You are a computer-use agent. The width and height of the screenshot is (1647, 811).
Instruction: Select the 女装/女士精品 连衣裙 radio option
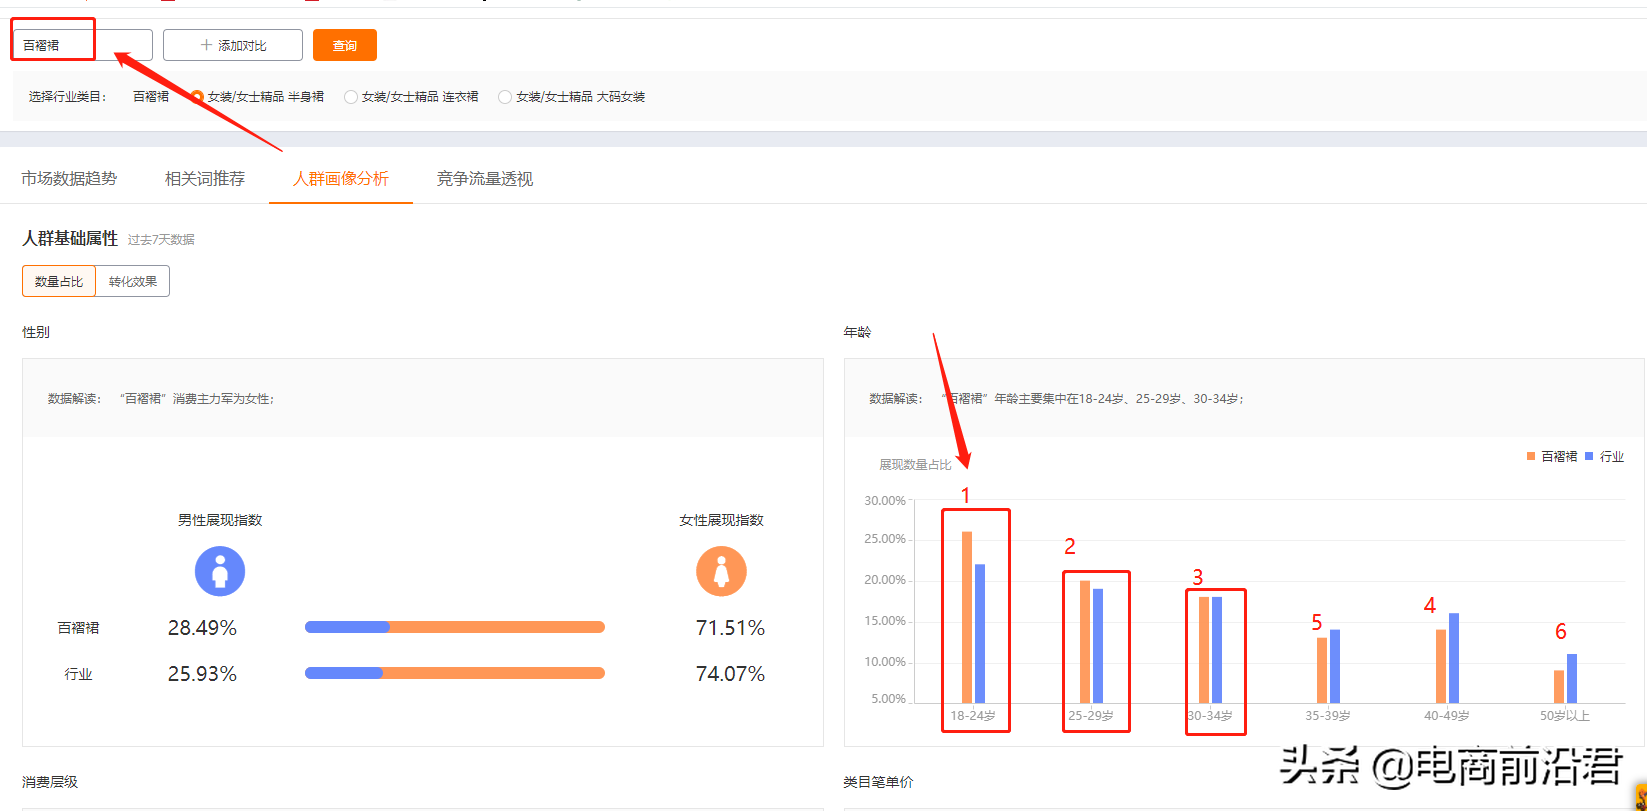tap(351, 97)
